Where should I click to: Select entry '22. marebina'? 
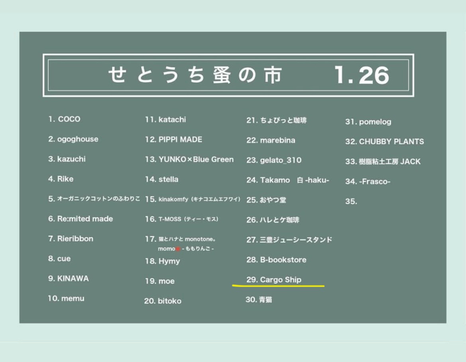coord(271,140)
